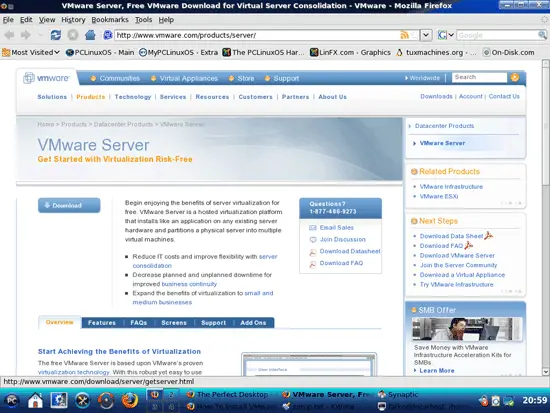Click the orange search go icon on VMware page
The image size is (550, 413).
point(515,77)
